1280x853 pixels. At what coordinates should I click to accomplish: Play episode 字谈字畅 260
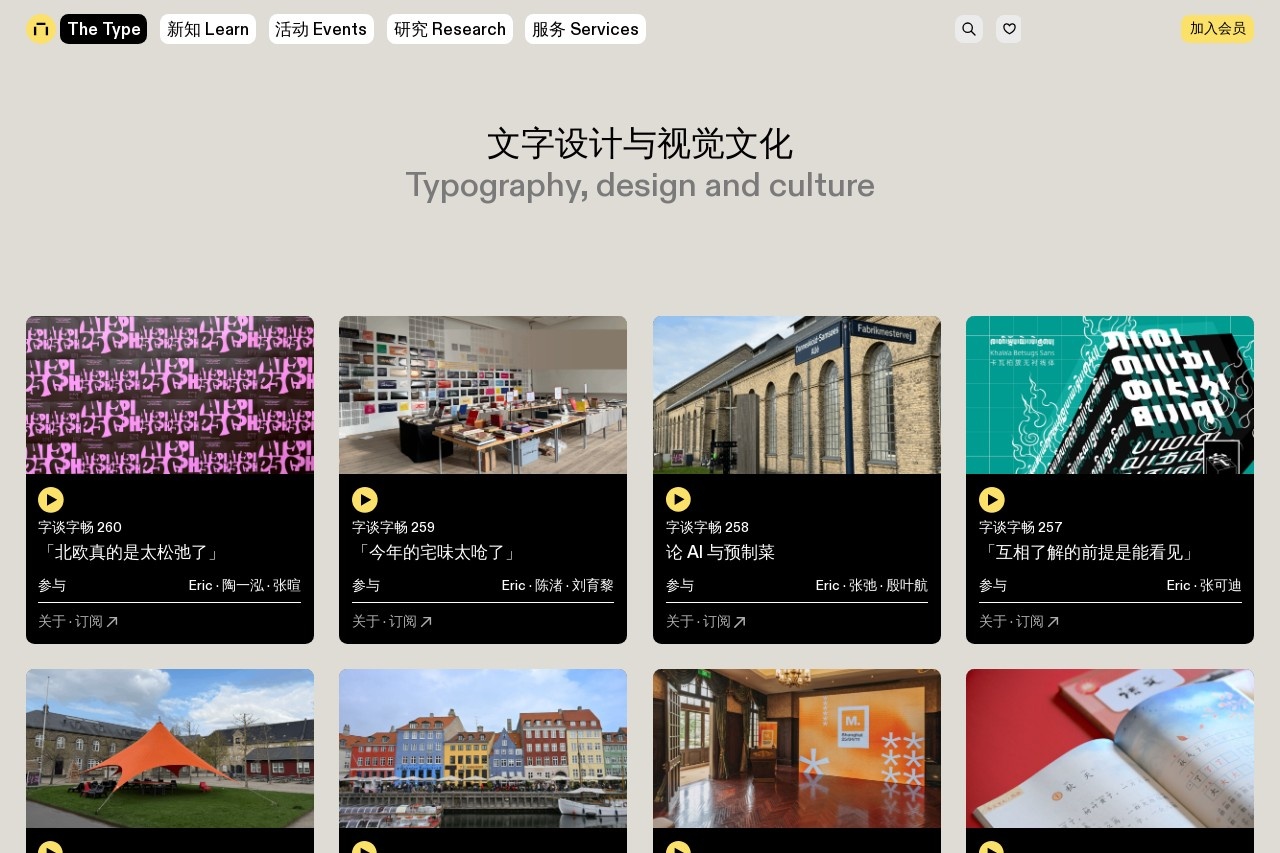tap(51, 500)
